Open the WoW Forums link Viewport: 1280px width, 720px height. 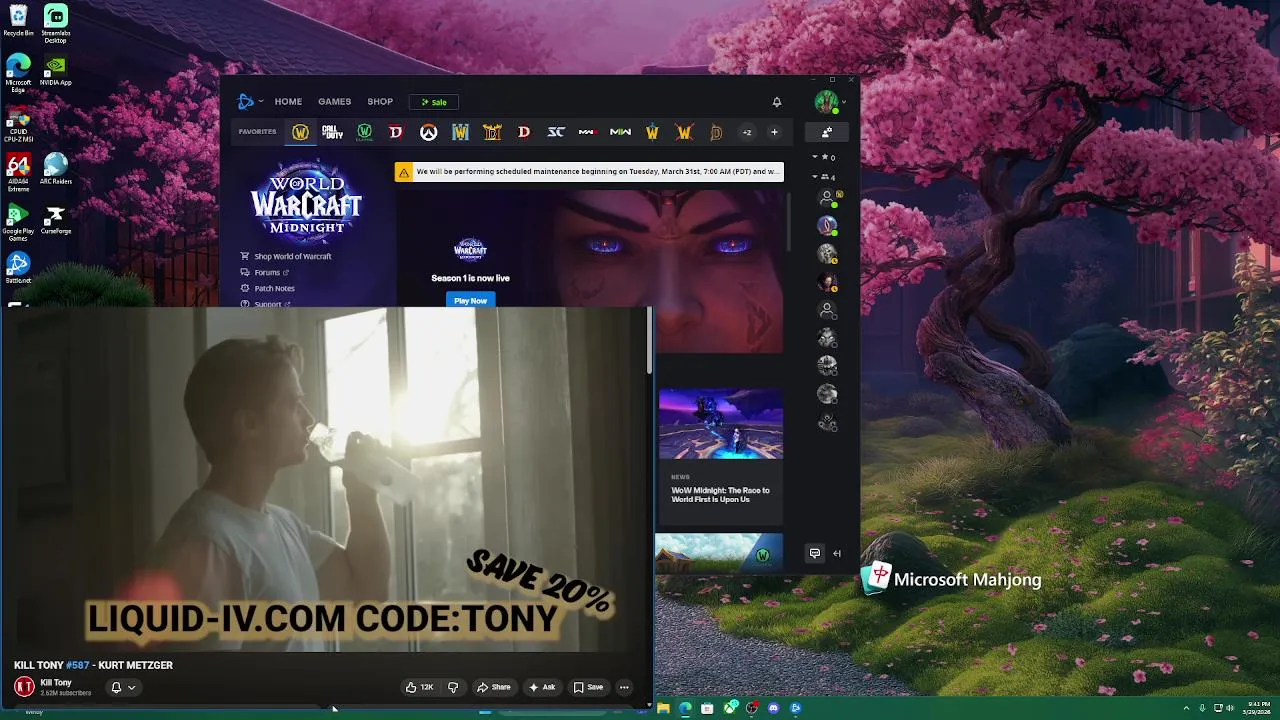click(265, 272)
